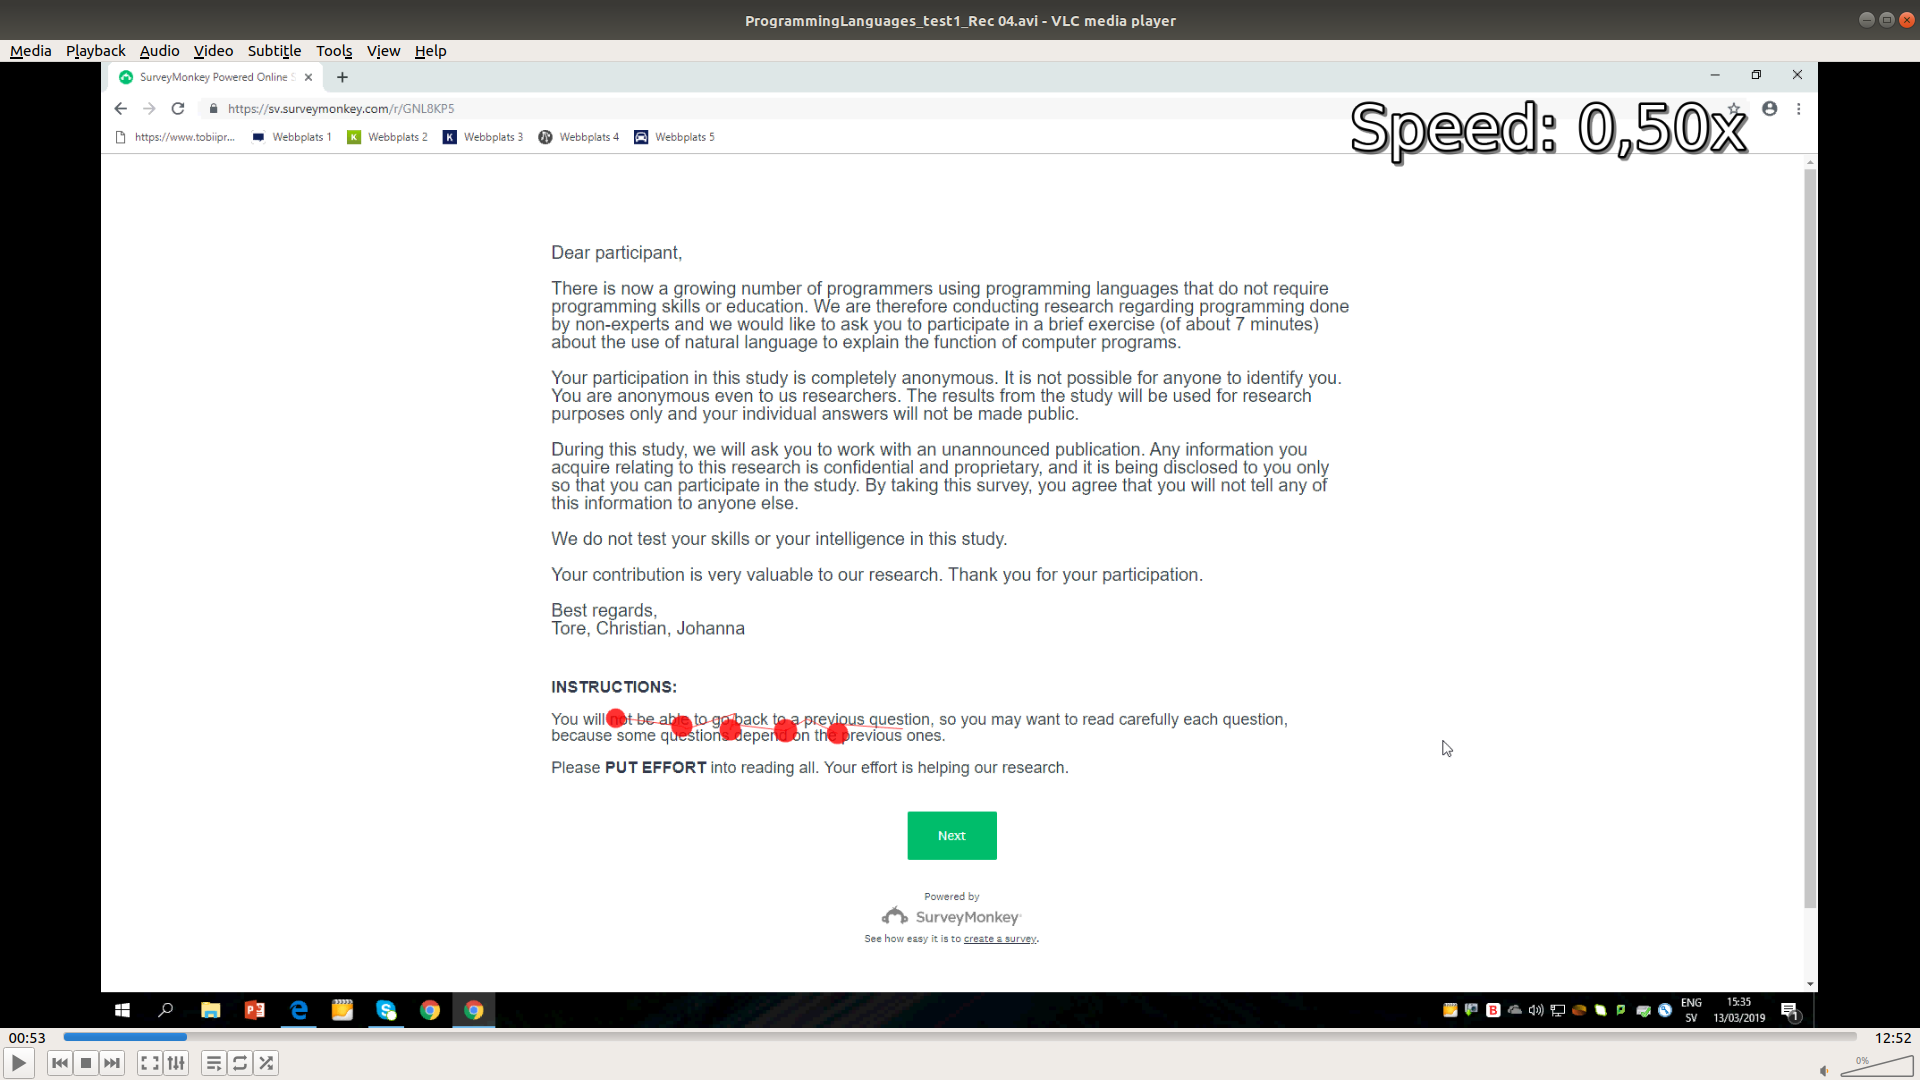The height and width of the screenshot is (1080, 1920).
Task: Click the VLC Play button
Action: (x=19, y=1063)
